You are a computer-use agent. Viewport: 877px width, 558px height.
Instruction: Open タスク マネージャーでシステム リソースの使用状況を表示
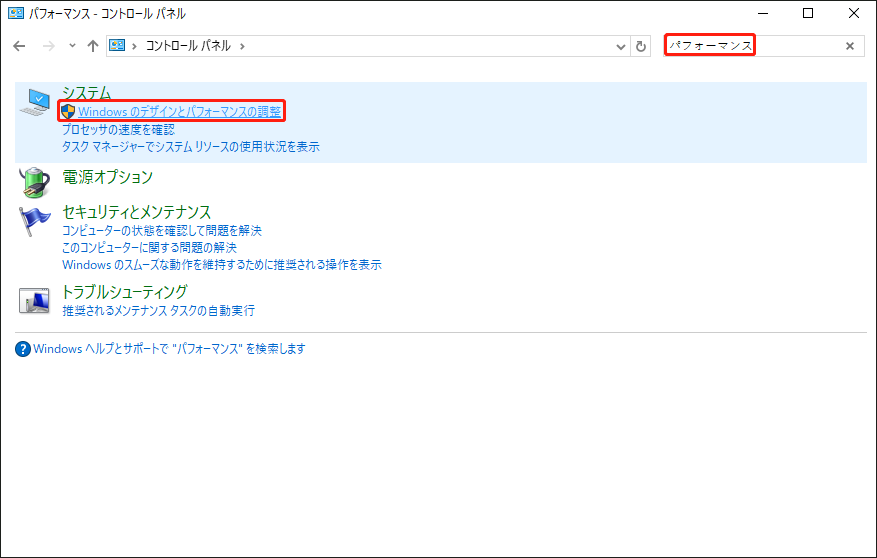point(191,147)
